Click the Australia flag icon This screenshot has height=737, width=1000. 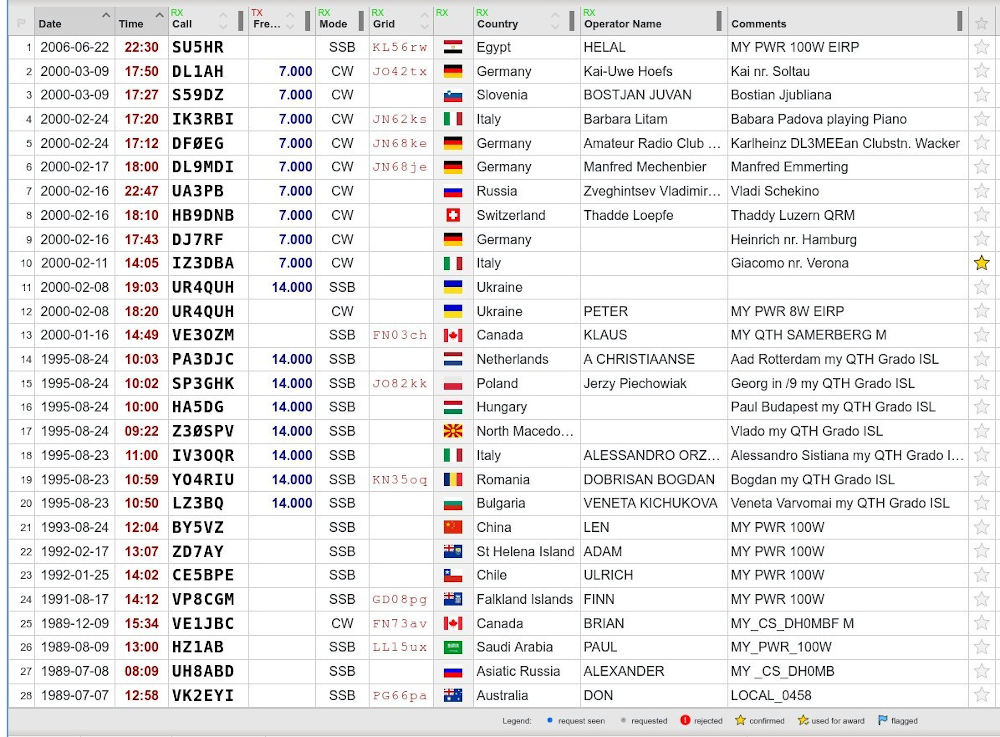pos(453,695)
